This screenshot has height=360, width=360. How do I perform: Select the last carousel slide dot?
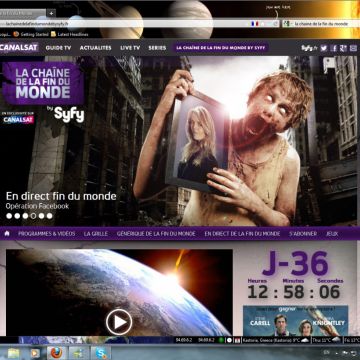click(x=49, y=216)
